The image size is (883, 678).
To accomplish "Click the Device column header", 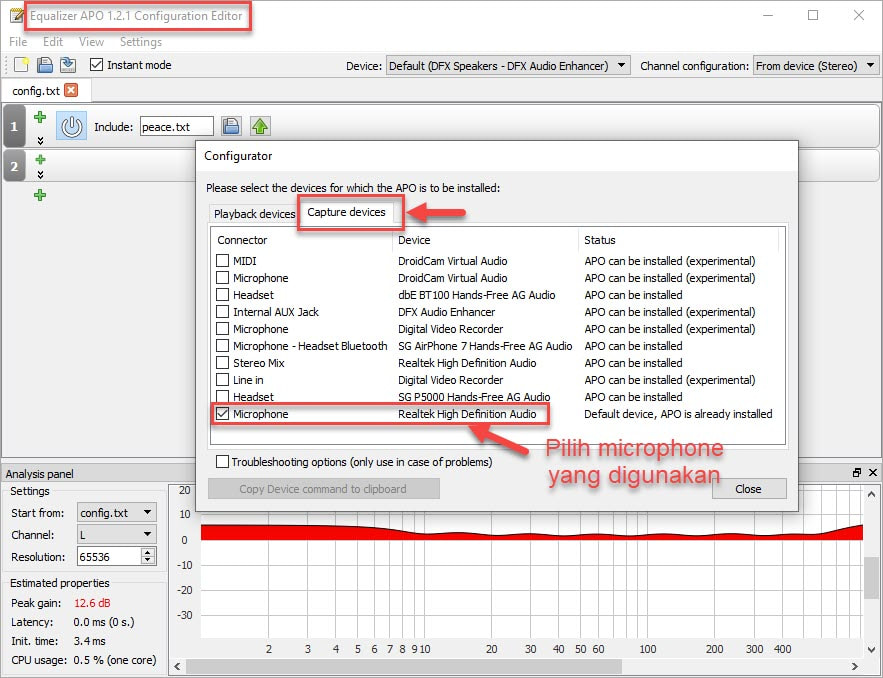I will tap(485, 240).
